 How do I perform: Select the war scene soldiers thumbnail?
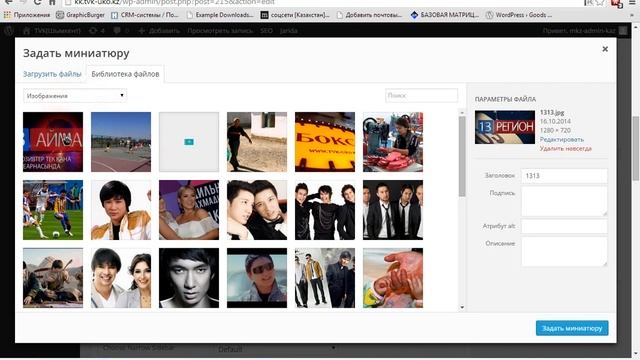[53, 278]
